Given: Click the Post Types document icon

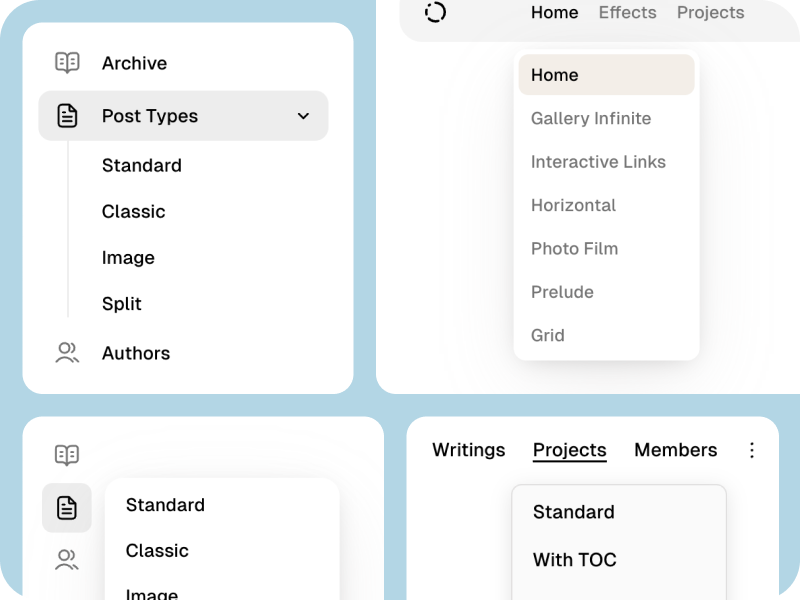Looking at the screenshot, I should [x=67, y=116].
